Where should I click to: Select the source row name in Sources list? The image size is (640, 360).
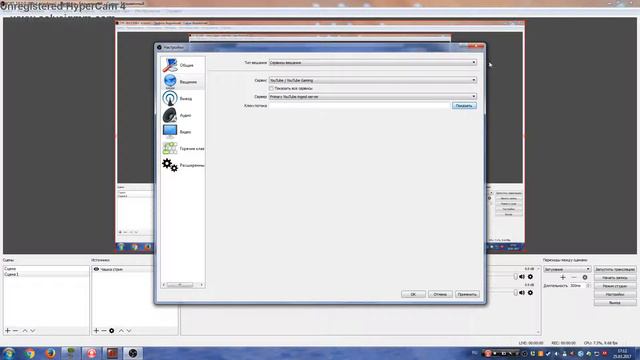(x=111, y=269)
